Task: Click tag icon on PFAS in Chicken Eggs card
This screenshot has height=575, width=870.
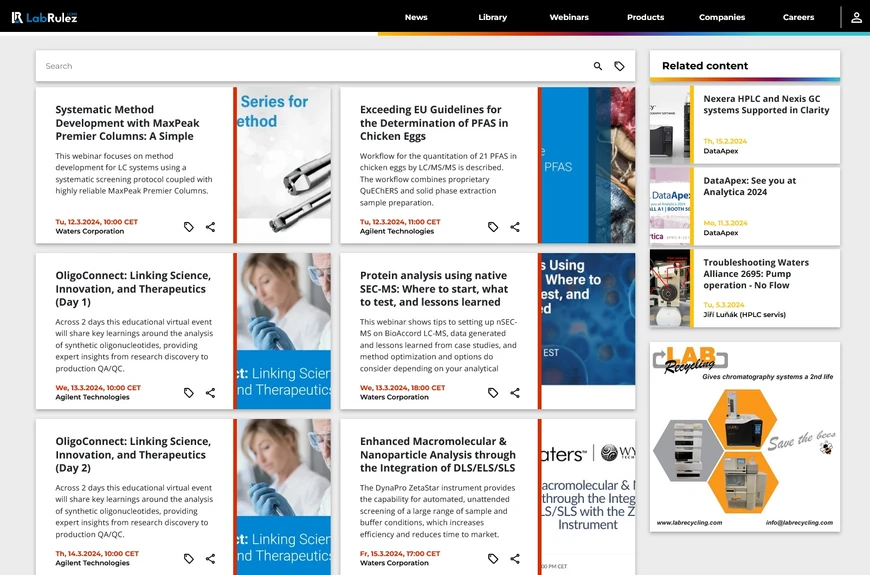Action: 493,227
